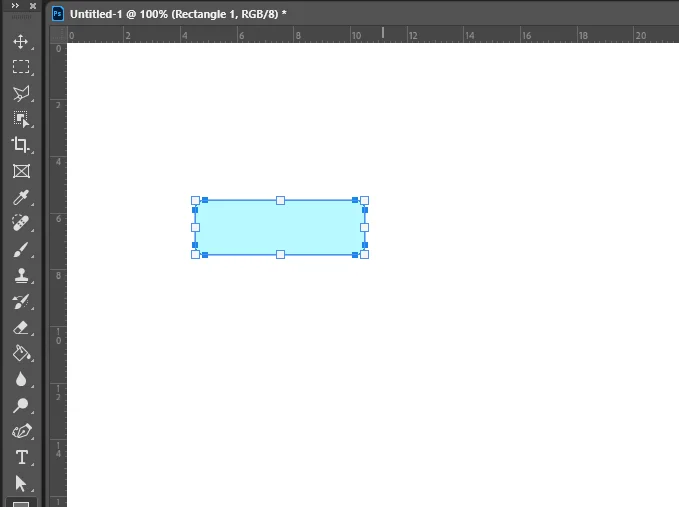The width and height of the screenshot is (679, 507).
Task: Select the Clone Stamp tool
Action: [x=21, y=275]
